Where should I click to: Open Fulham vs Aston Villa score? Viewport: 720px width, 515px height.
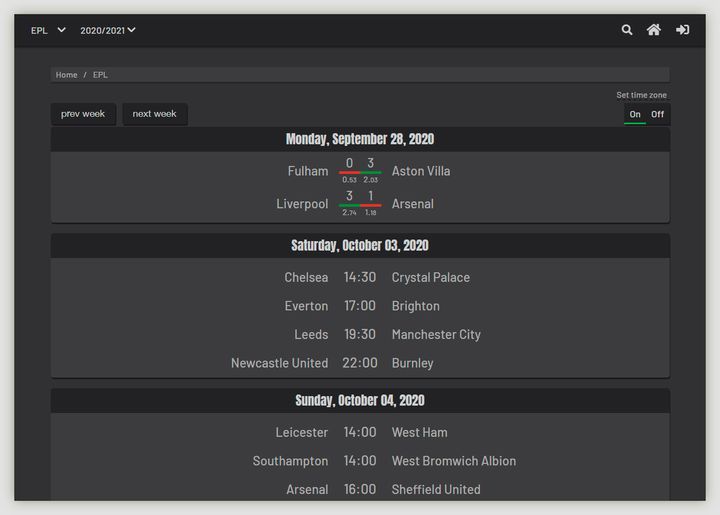(x=360, y=168)
